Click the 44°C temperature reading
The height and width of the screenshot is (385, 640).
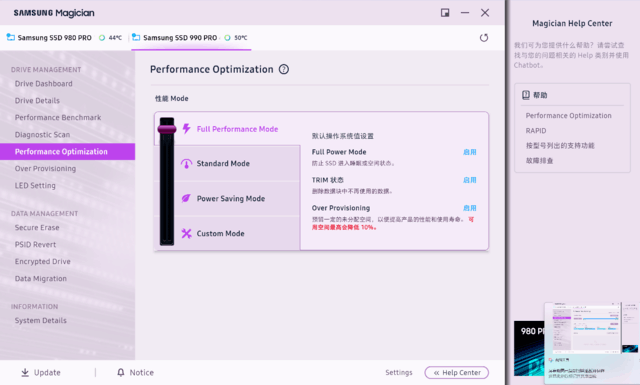pos(115,38)
